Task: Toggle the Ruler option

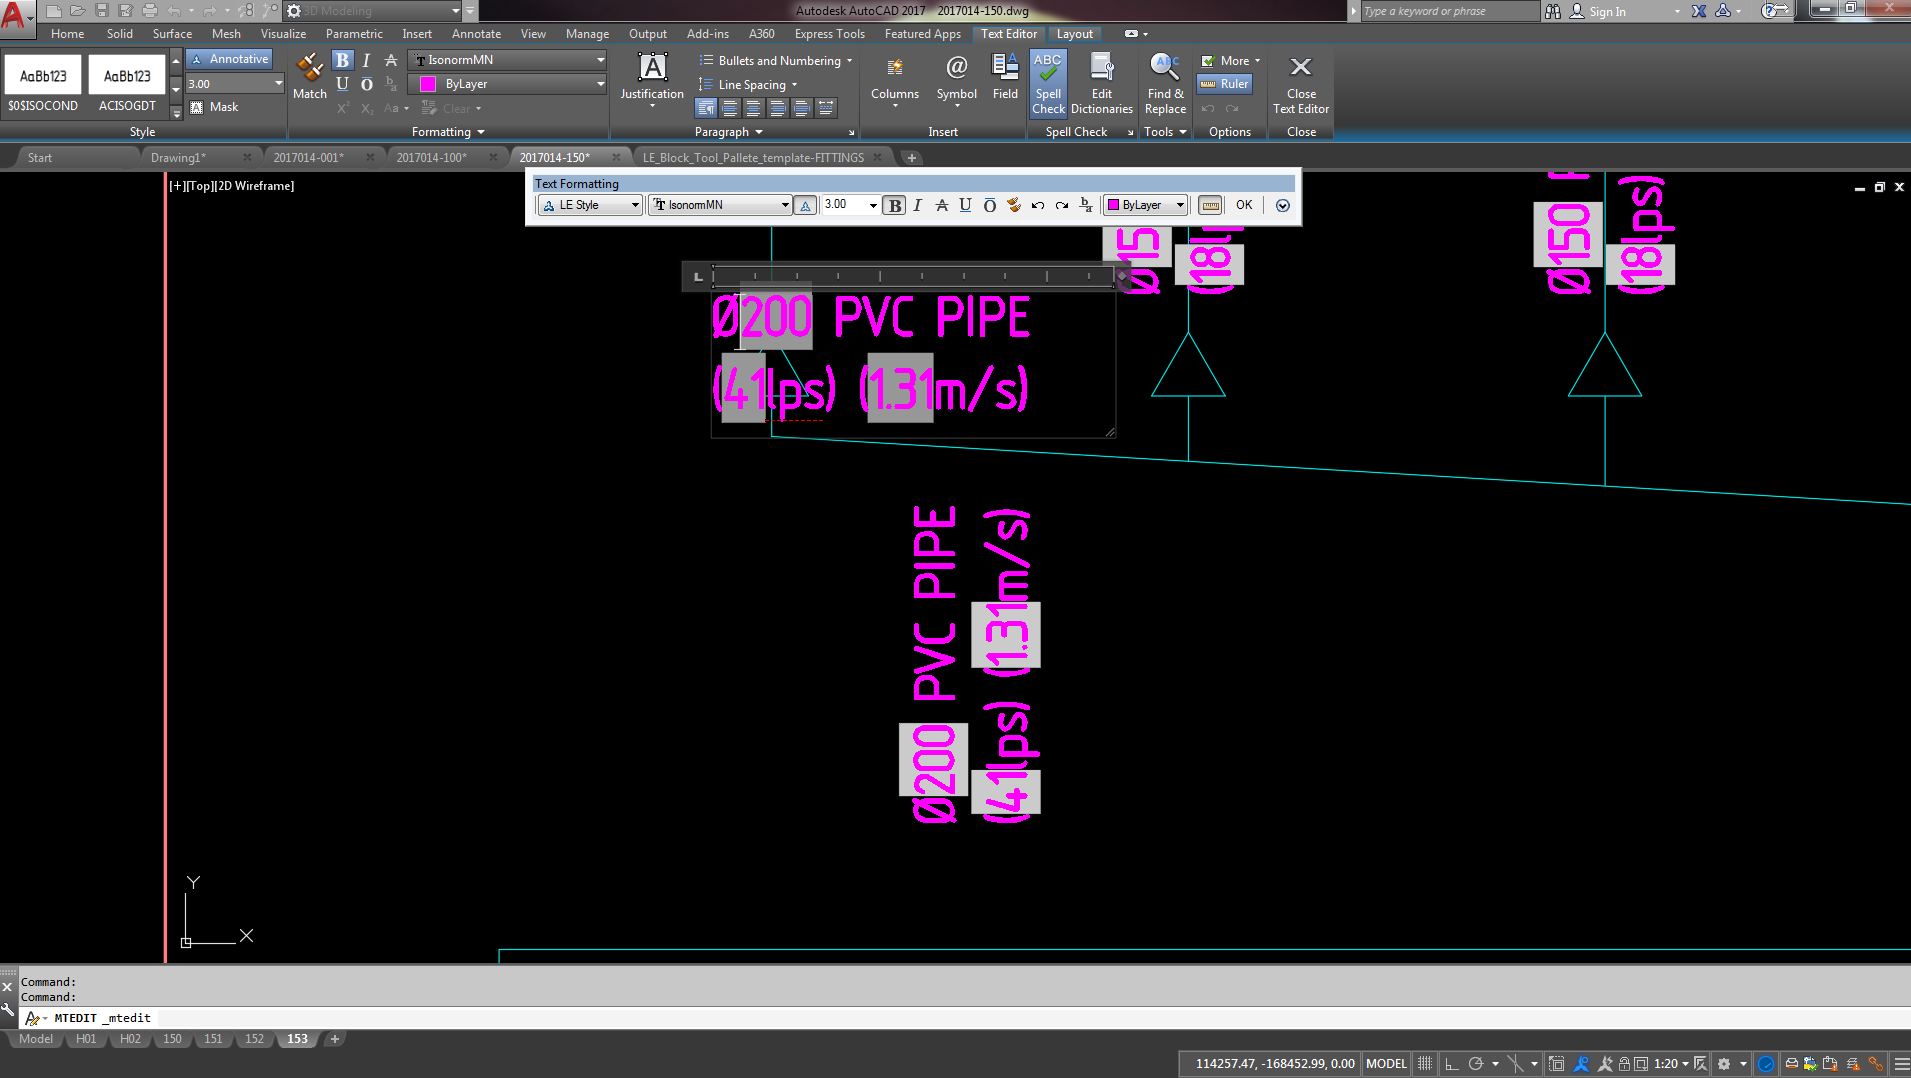Action: point(1225,84)
